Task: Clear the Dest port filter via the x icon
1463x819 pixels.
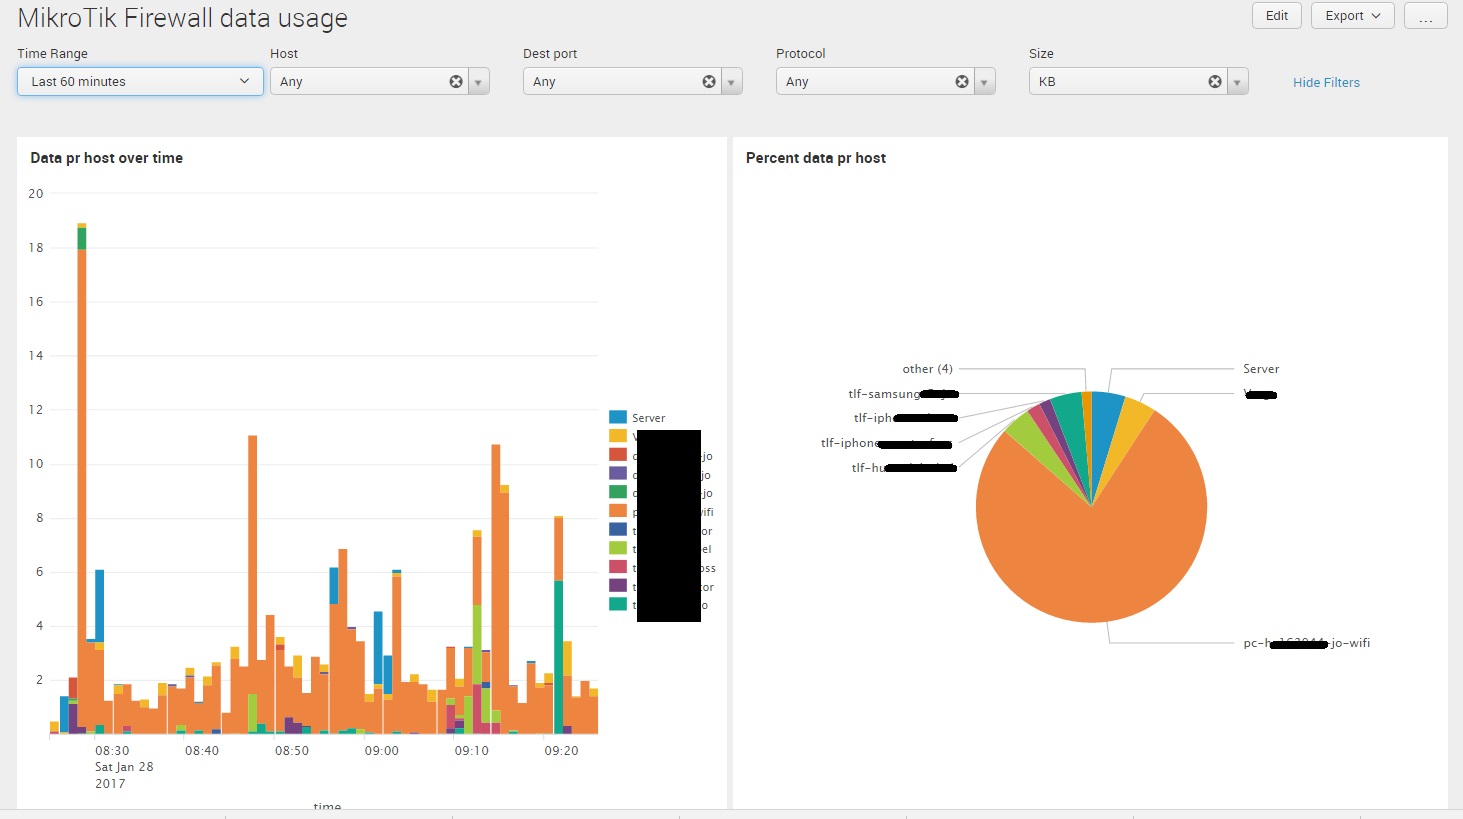Action: [x=709, y=81]
